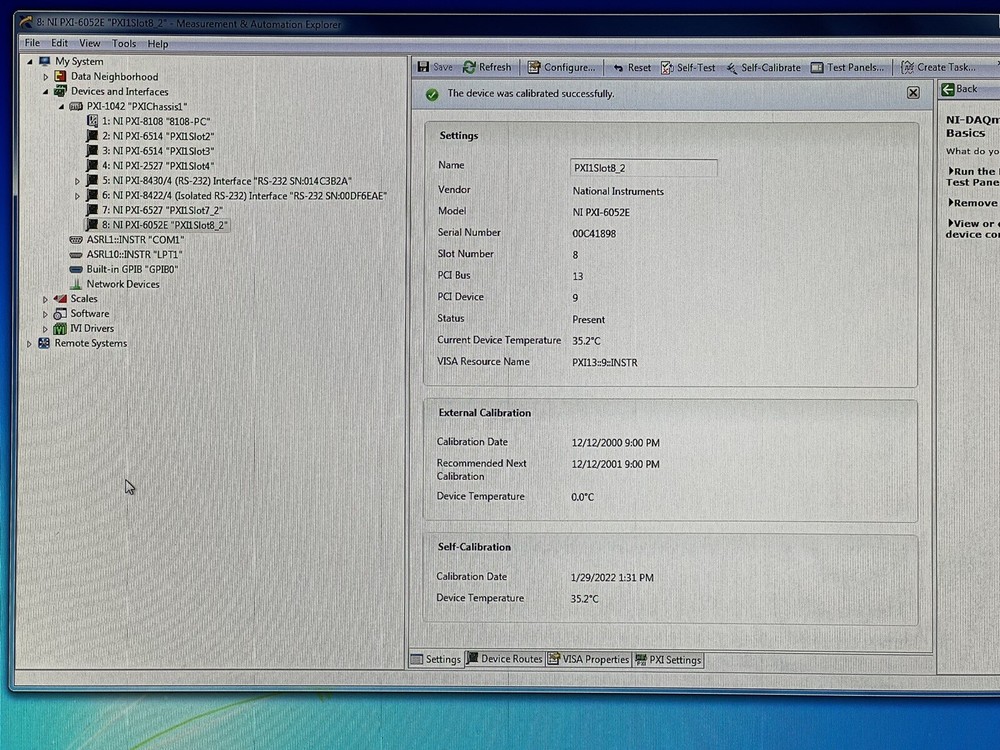The width and height of the screenshot is (1000, 750).
Task: Click the Devices and Interfaces icon
Action: pos(60,91)
